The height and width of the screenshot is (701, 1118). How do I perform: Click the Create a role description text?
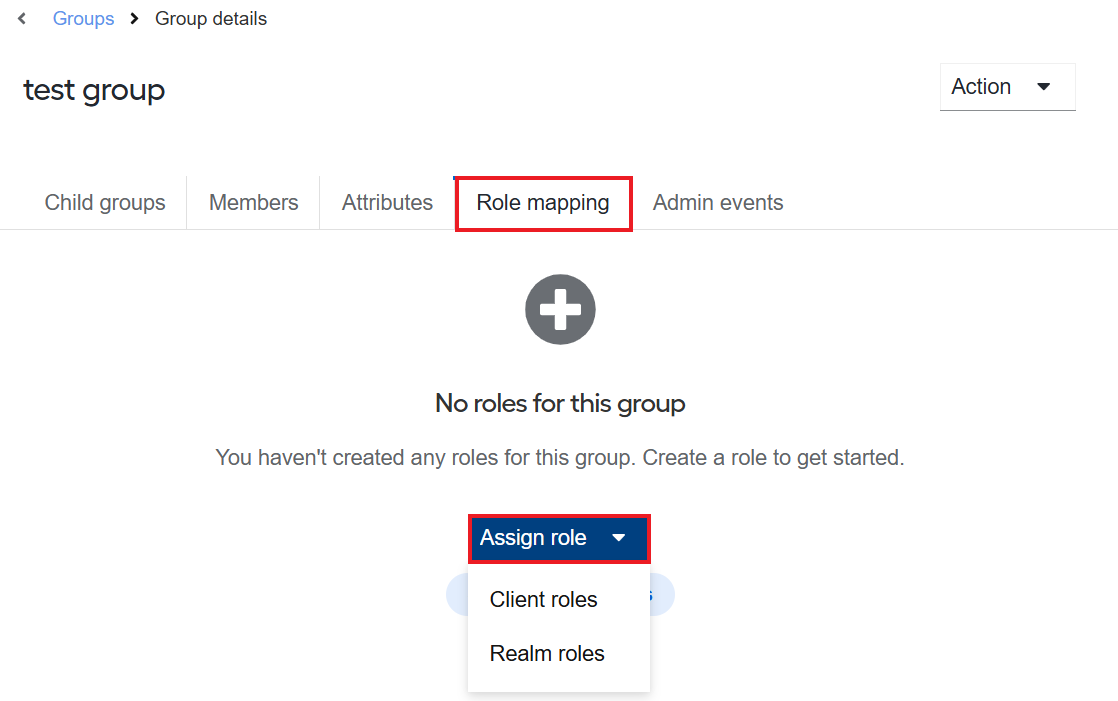pyautogui.click(x=560, y=457)
